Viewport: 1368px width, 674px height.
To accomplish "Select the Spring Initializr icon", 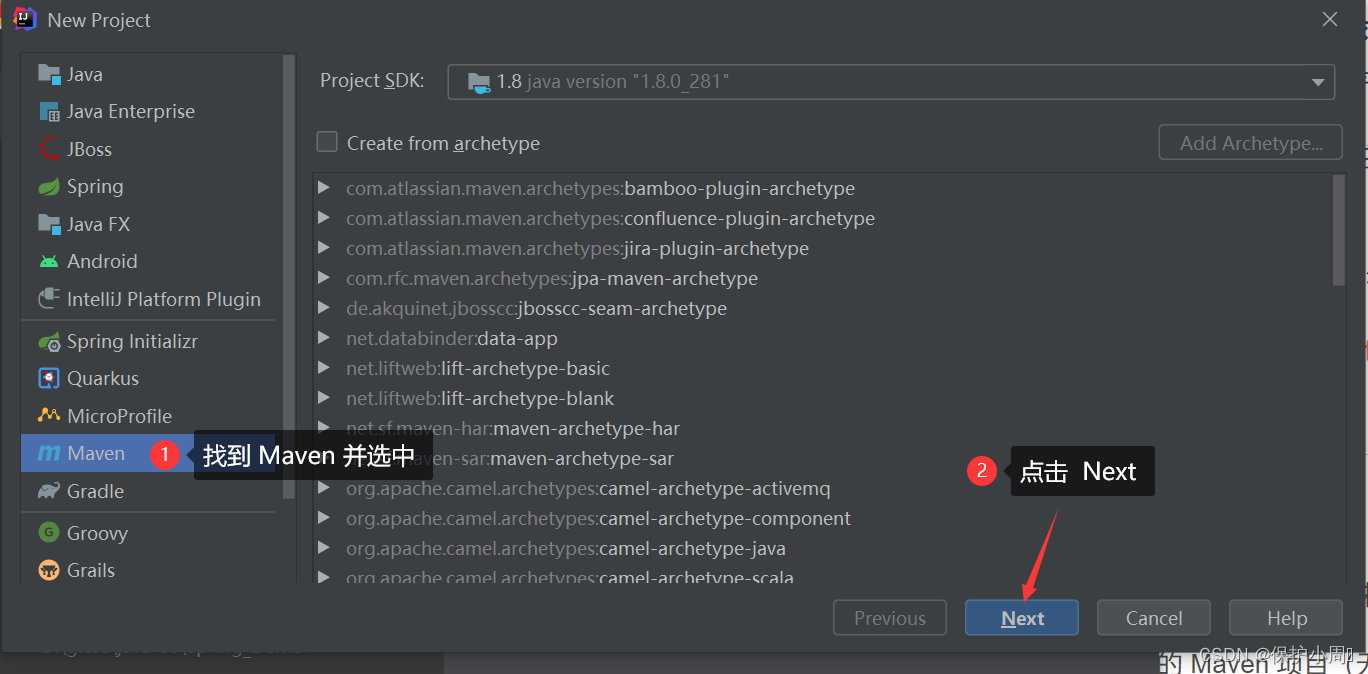I will click(49, 341).
